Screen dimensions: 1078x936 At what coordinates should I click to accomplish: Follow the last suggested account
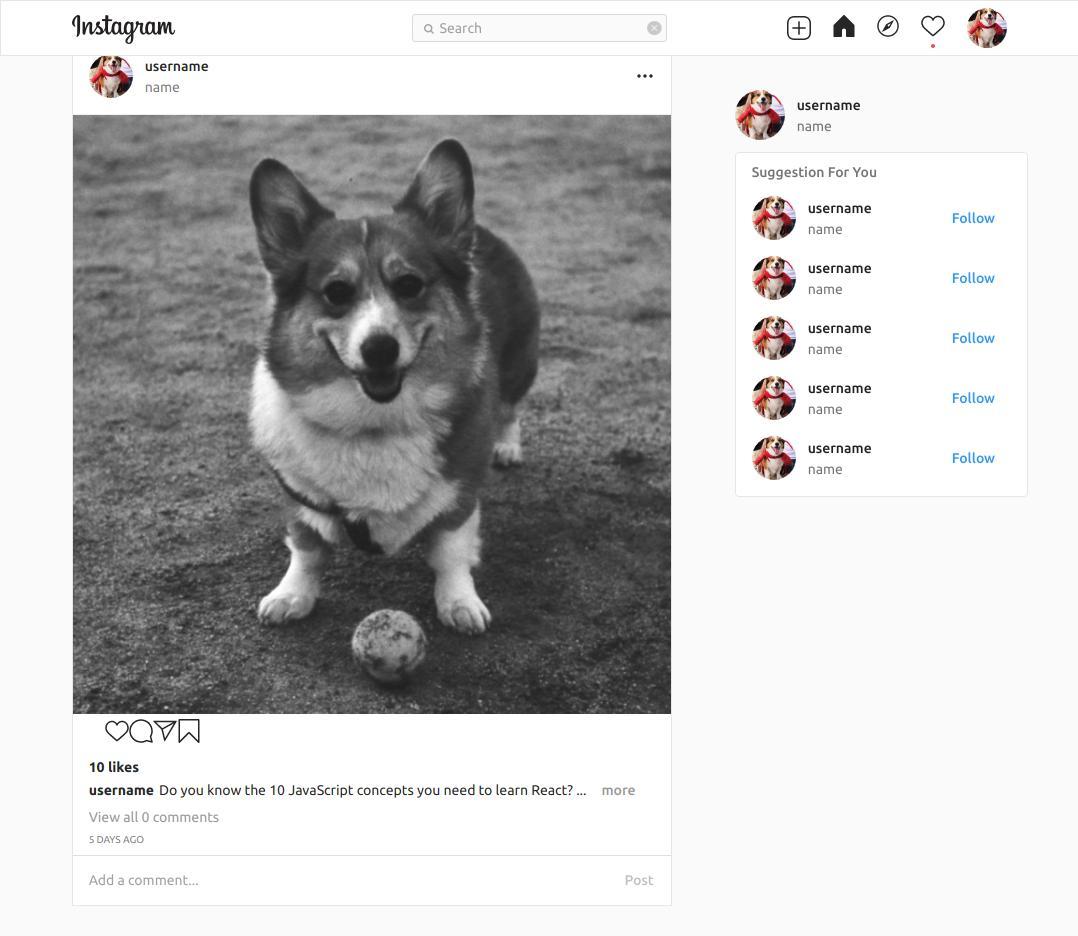coord(972,457)
